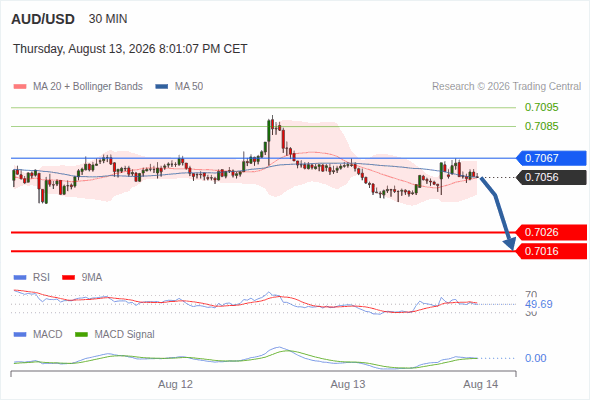
Task: Click the Research Trading Central copyright text
Action: point(506,87)
